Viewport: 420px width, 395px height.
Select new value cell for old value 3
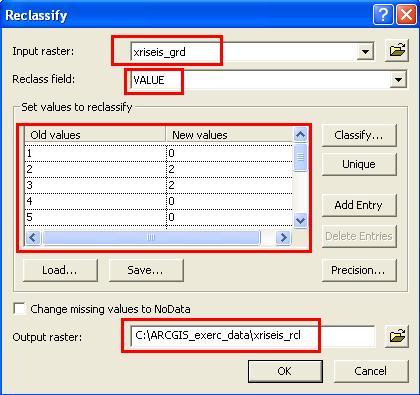click(229, 185)
